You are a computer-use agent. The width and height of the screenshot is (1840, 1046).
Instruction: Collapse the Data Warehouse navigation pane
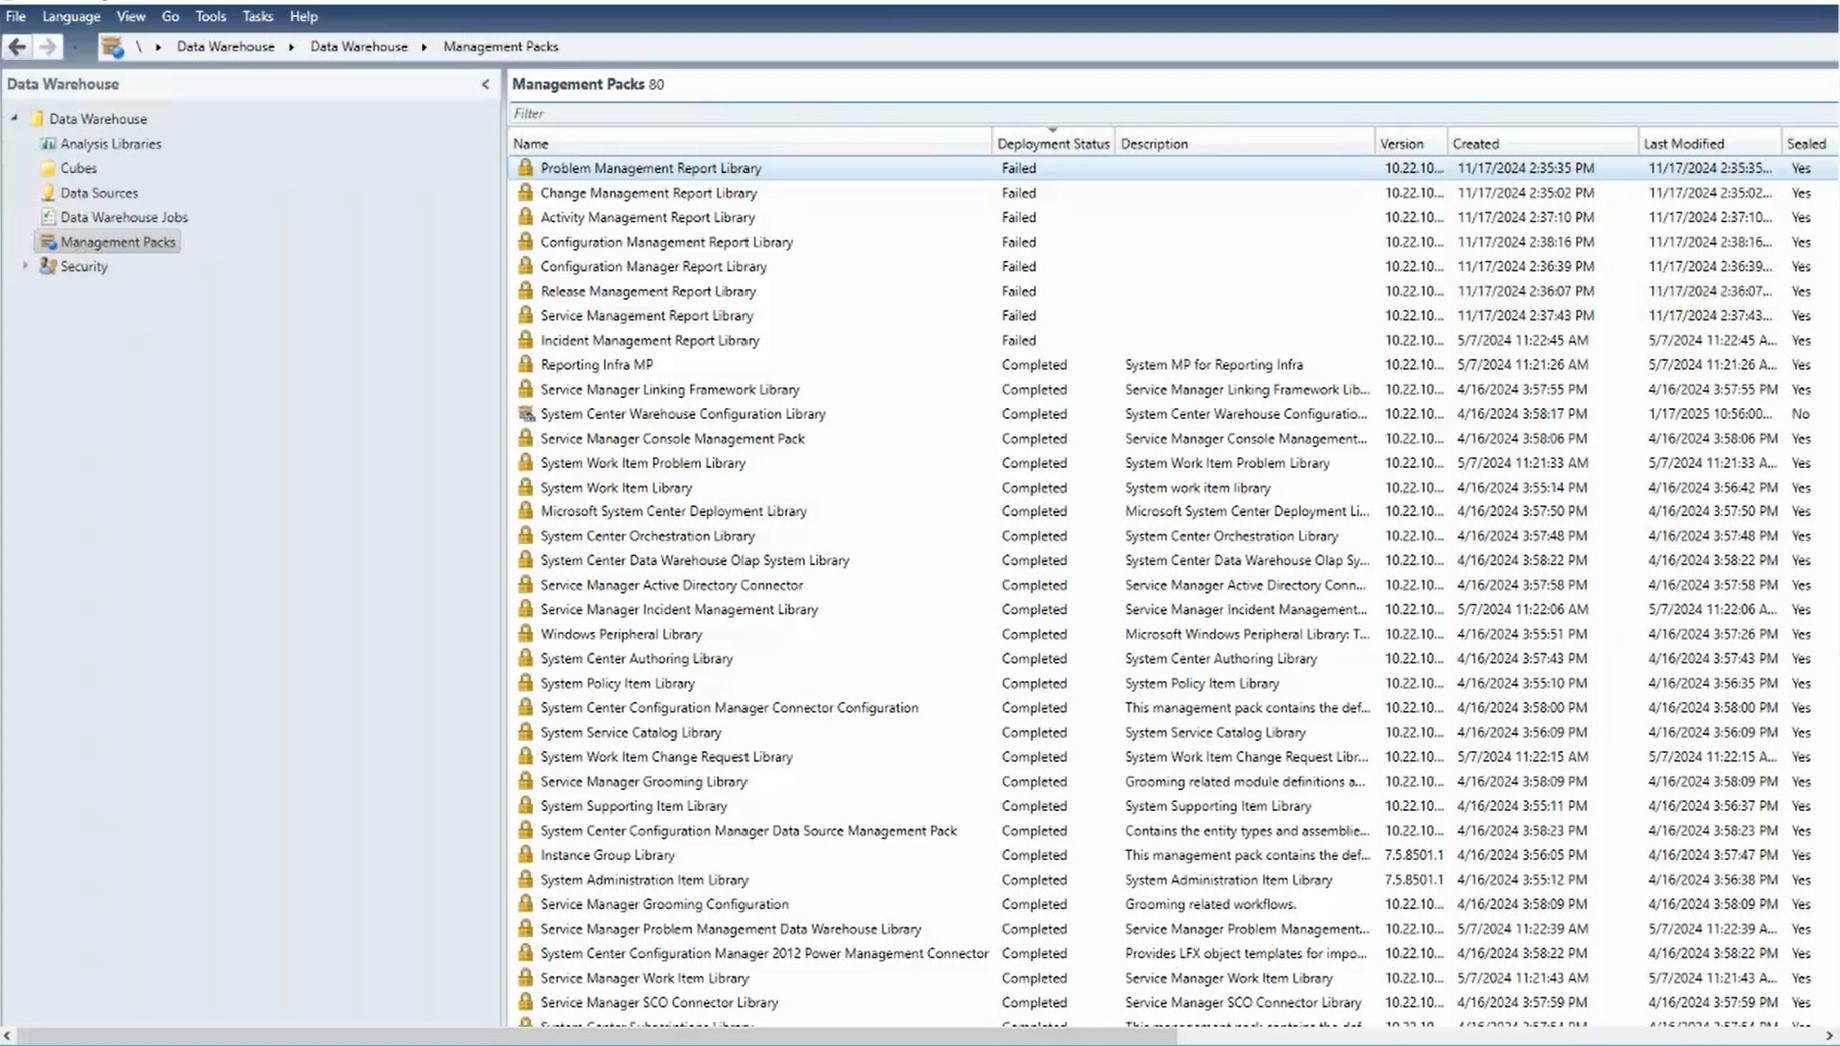[x=486, y=84]
